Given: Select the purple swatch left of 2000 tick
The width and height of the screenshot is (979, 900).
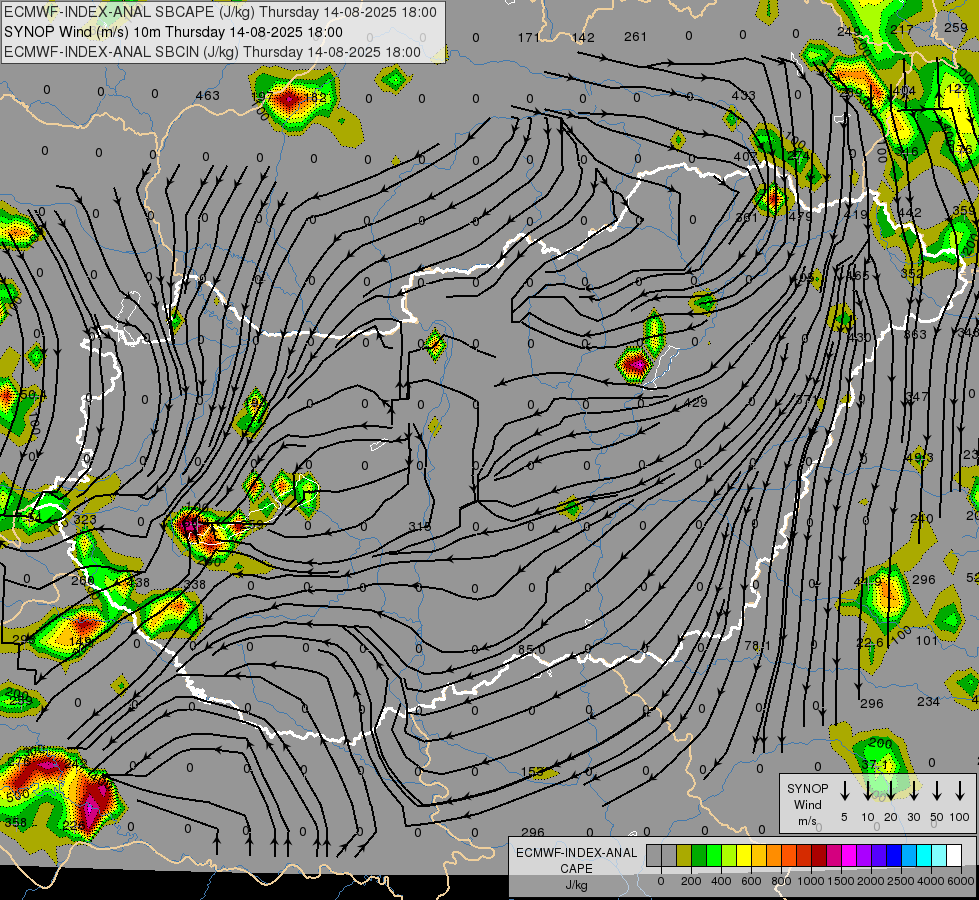Looking at the screenshot, I should (863, 855).
